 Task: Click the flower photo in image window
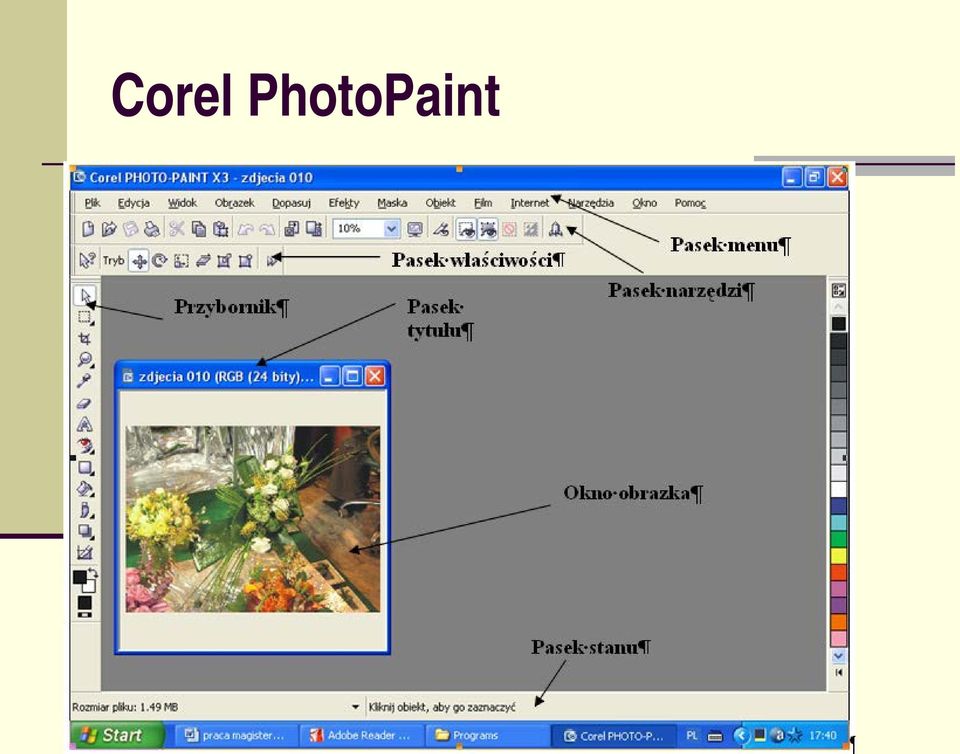click(x=253, y=519)
